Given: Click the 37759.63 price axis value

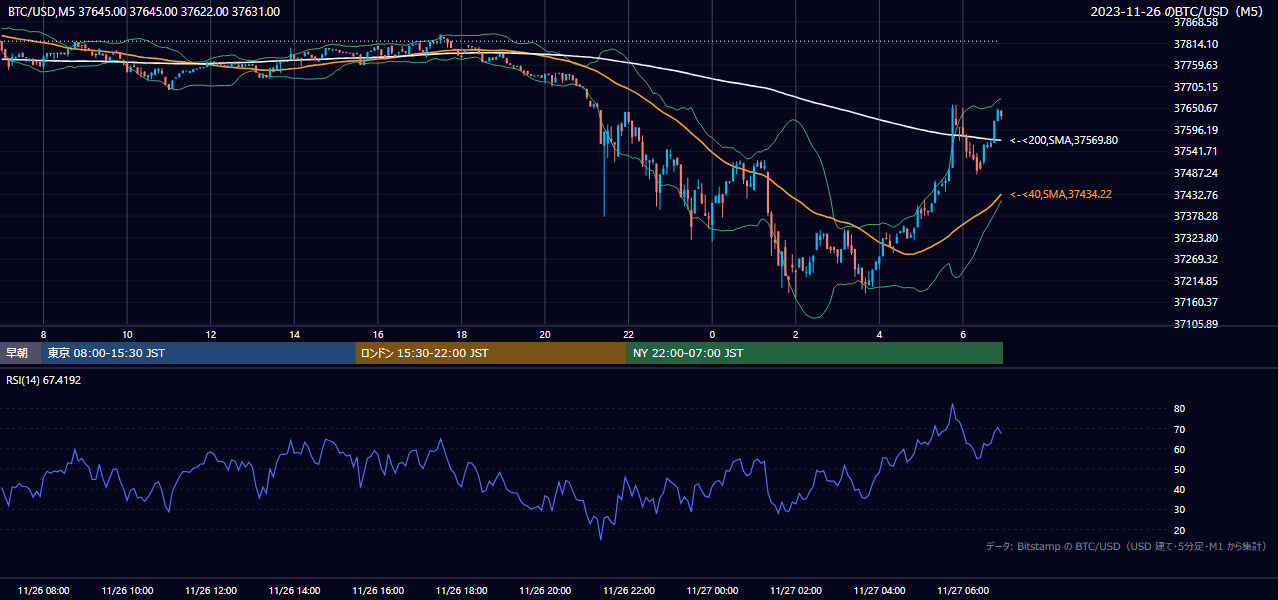Looking at the screenshot, I should (x=1196, y=65).
